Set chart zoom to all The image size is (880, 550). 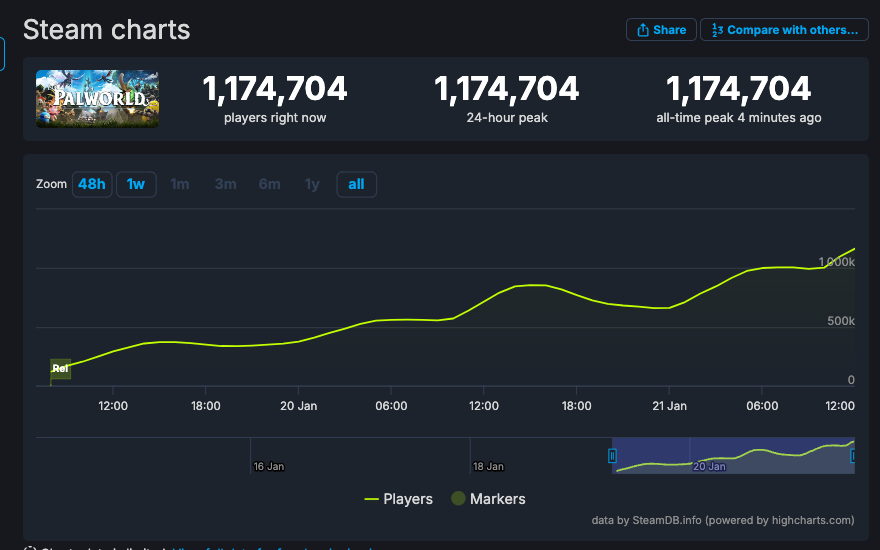[356, 184]
